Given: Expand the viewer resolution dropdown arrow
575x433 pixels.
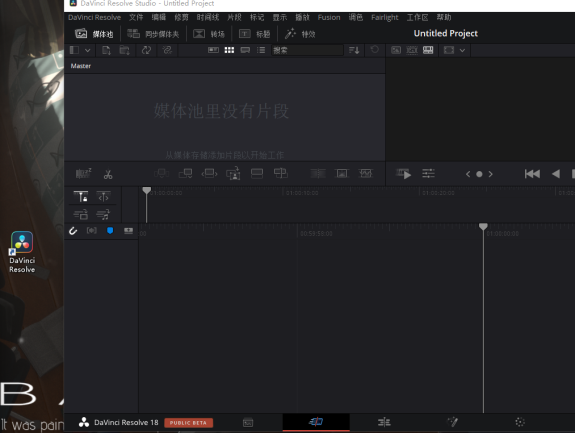Looking at the screenshot, I should coord(462,50).
